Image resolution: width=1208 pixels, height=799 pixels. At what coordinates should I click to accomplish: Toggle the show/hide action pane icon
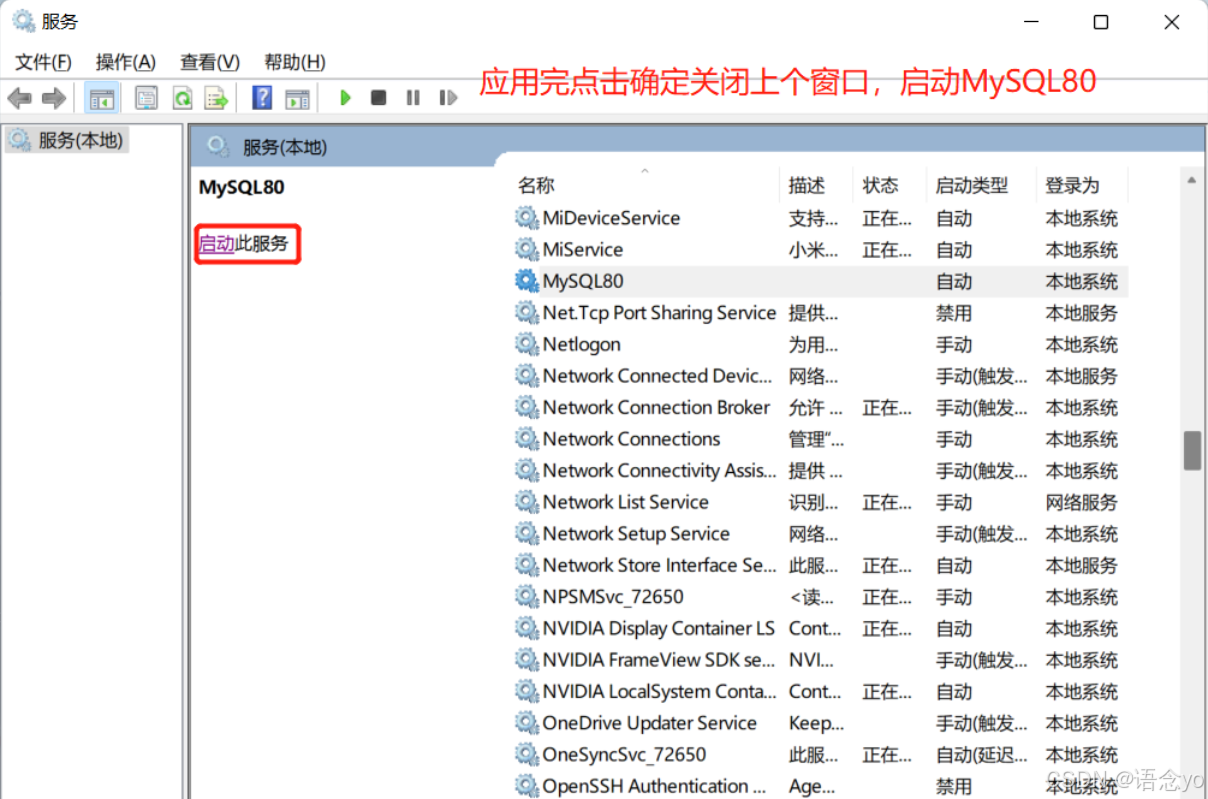[x=297, y=98]
